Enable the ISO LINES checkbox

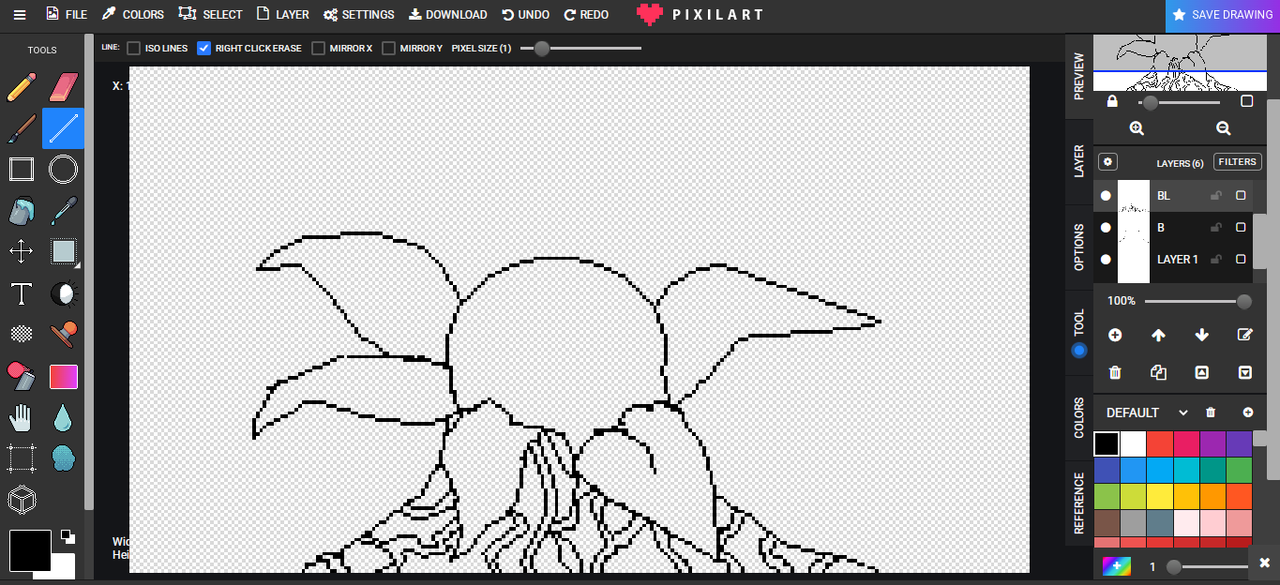(134, 48)
